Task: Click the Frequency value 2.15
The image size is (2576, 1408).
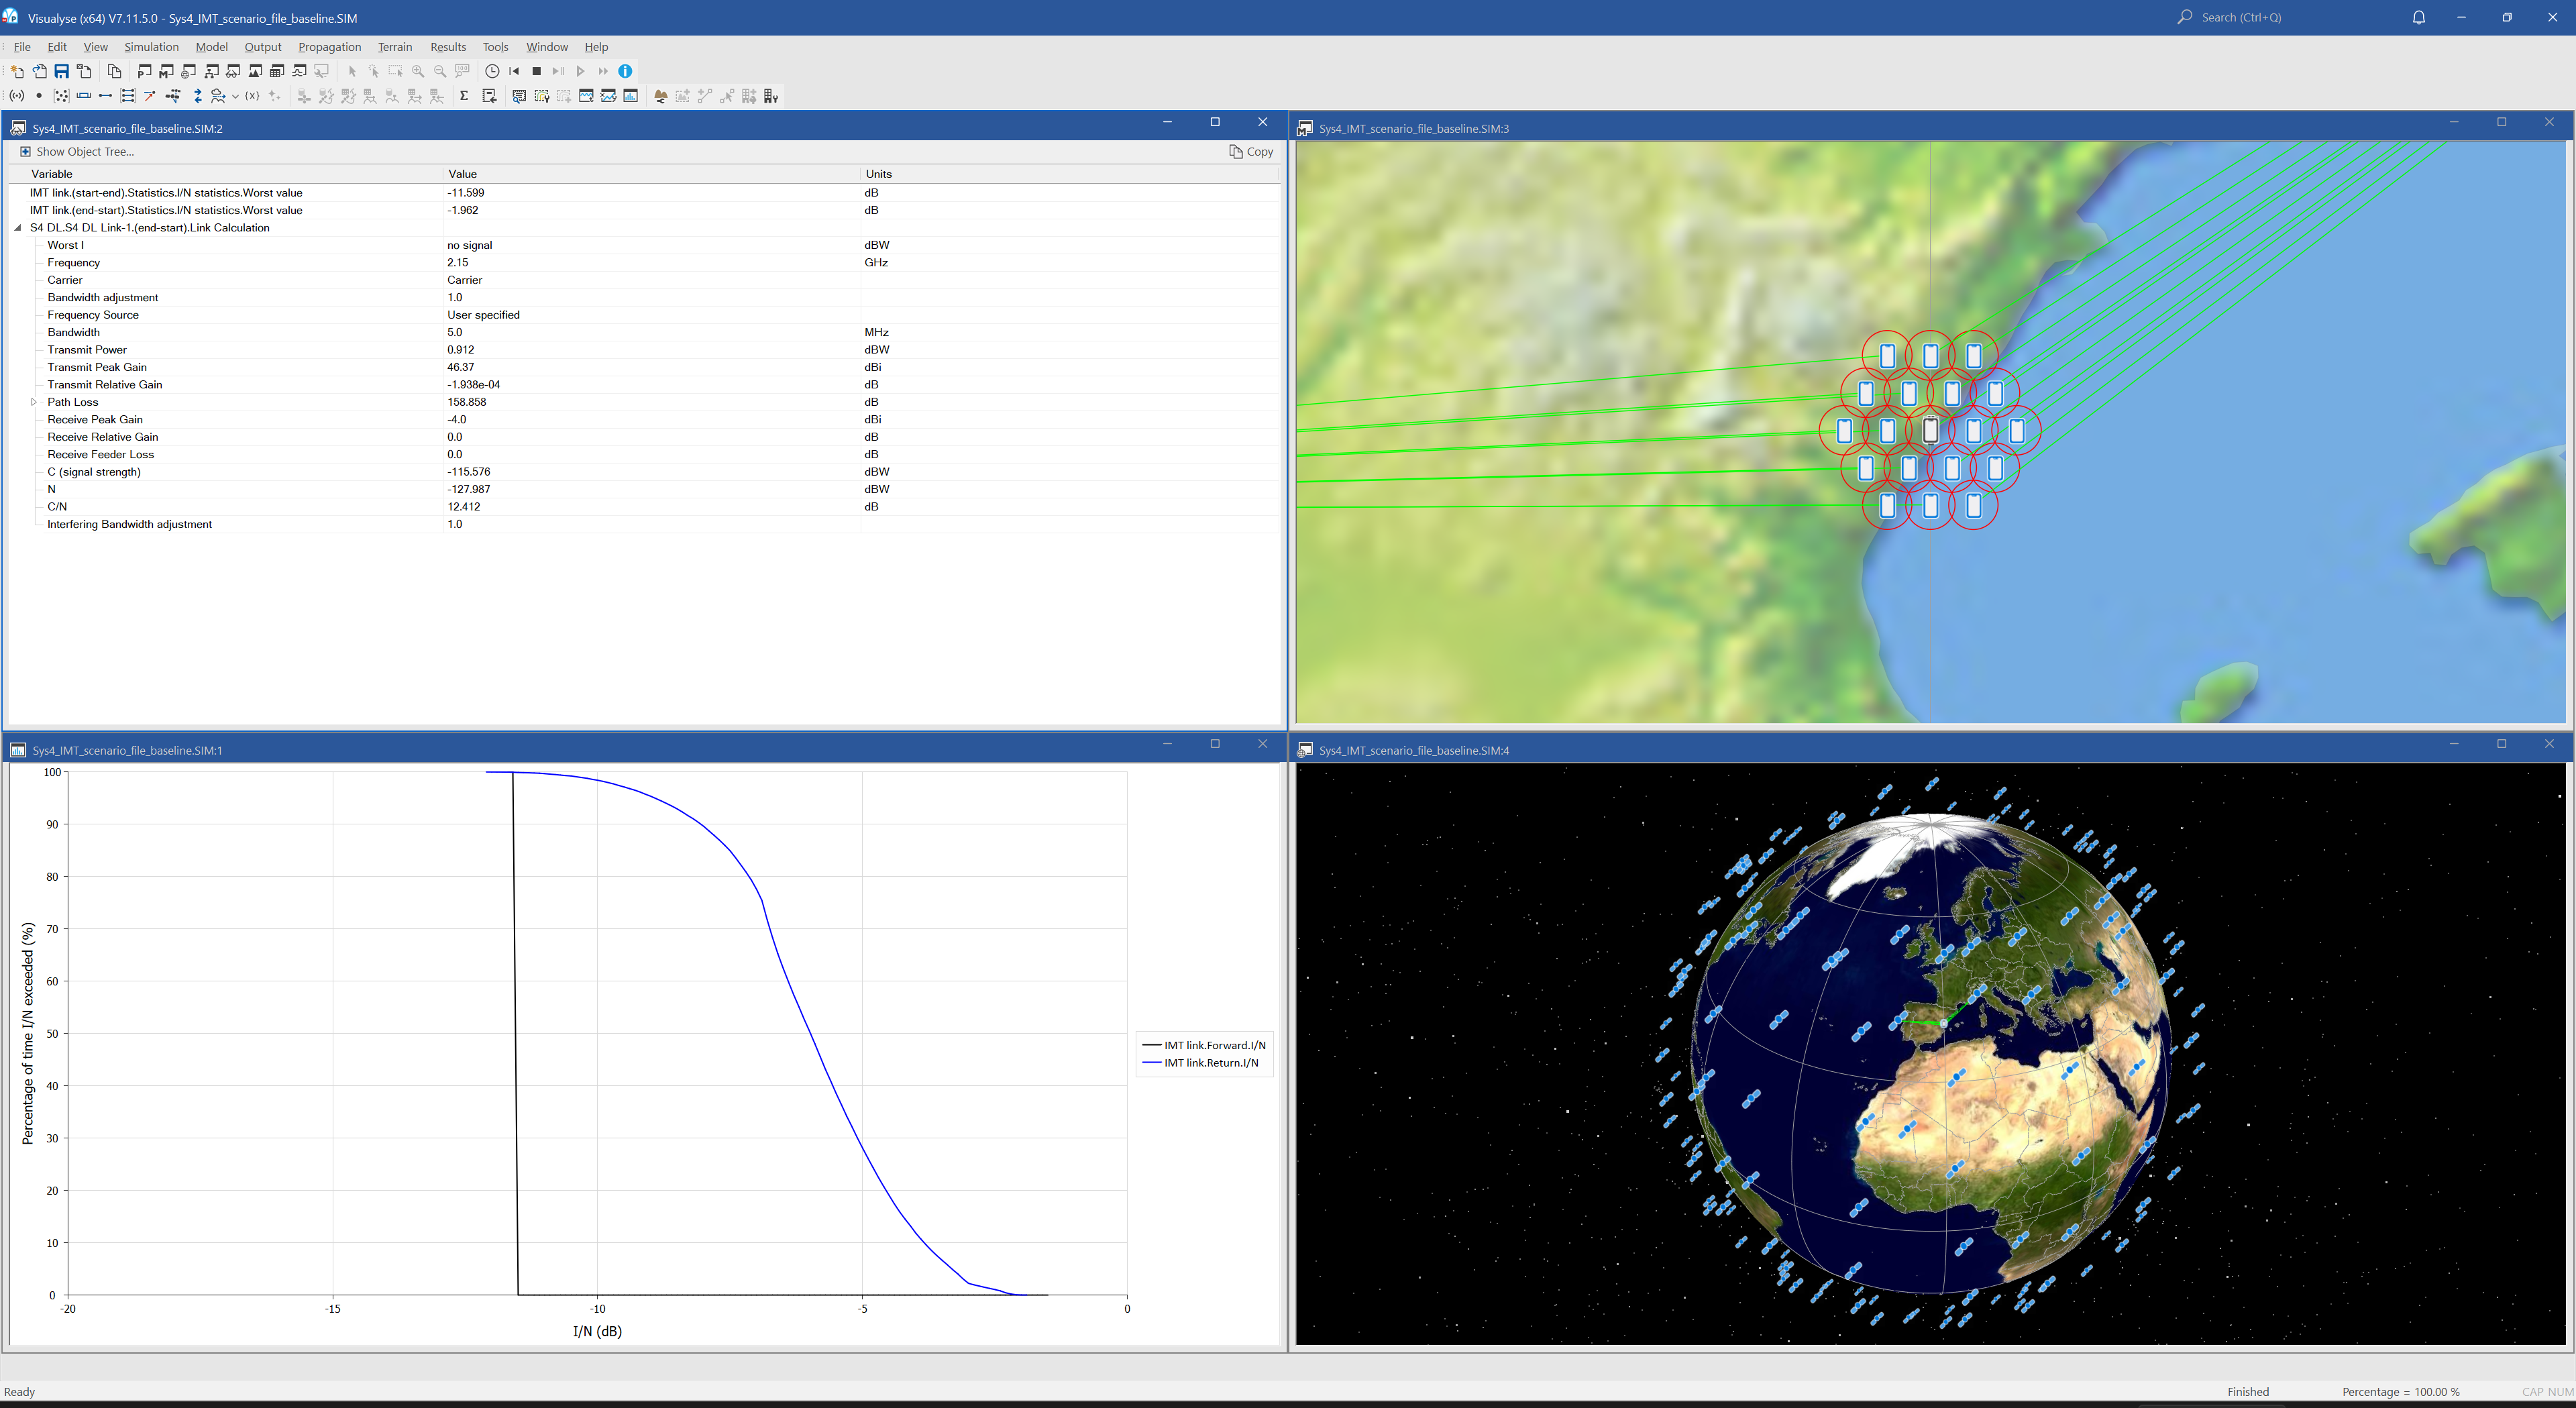Action: coord(457,263)
